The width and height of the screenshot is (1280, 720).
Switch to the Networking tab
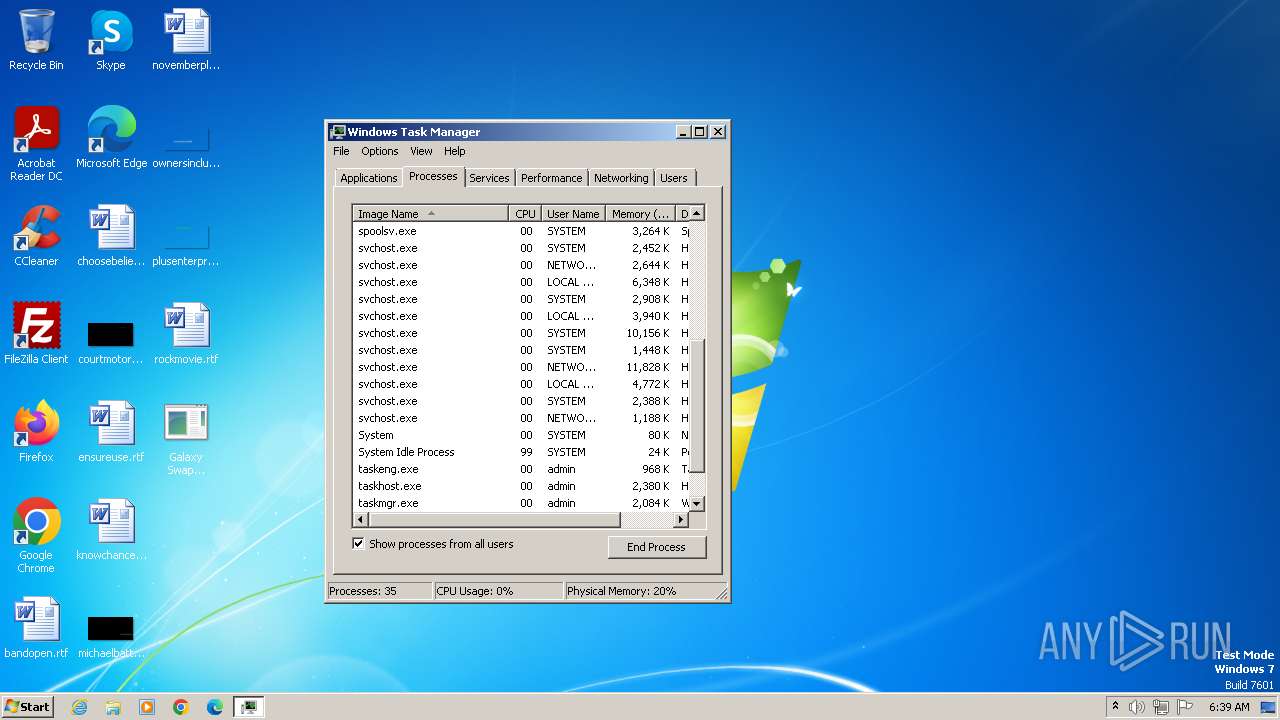621,178
